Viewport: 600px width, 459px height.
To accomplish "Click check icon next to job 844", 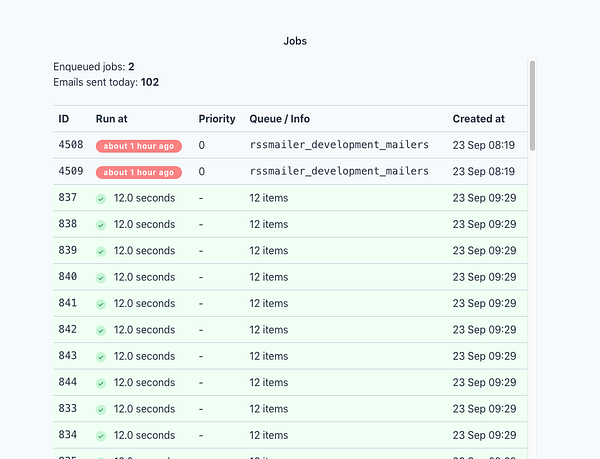I will [x=101, y=383].
